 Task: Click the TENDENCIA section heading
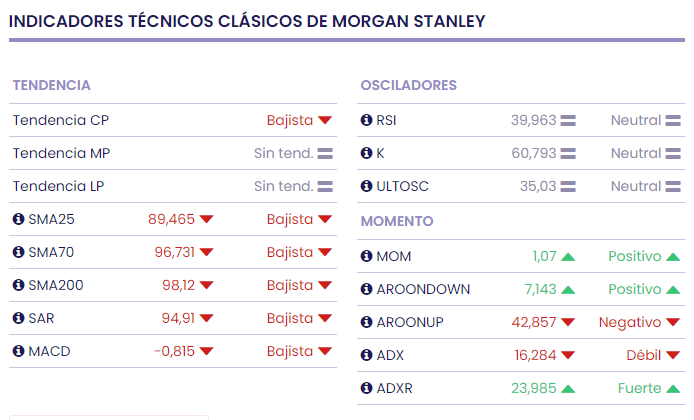[52, 86]
